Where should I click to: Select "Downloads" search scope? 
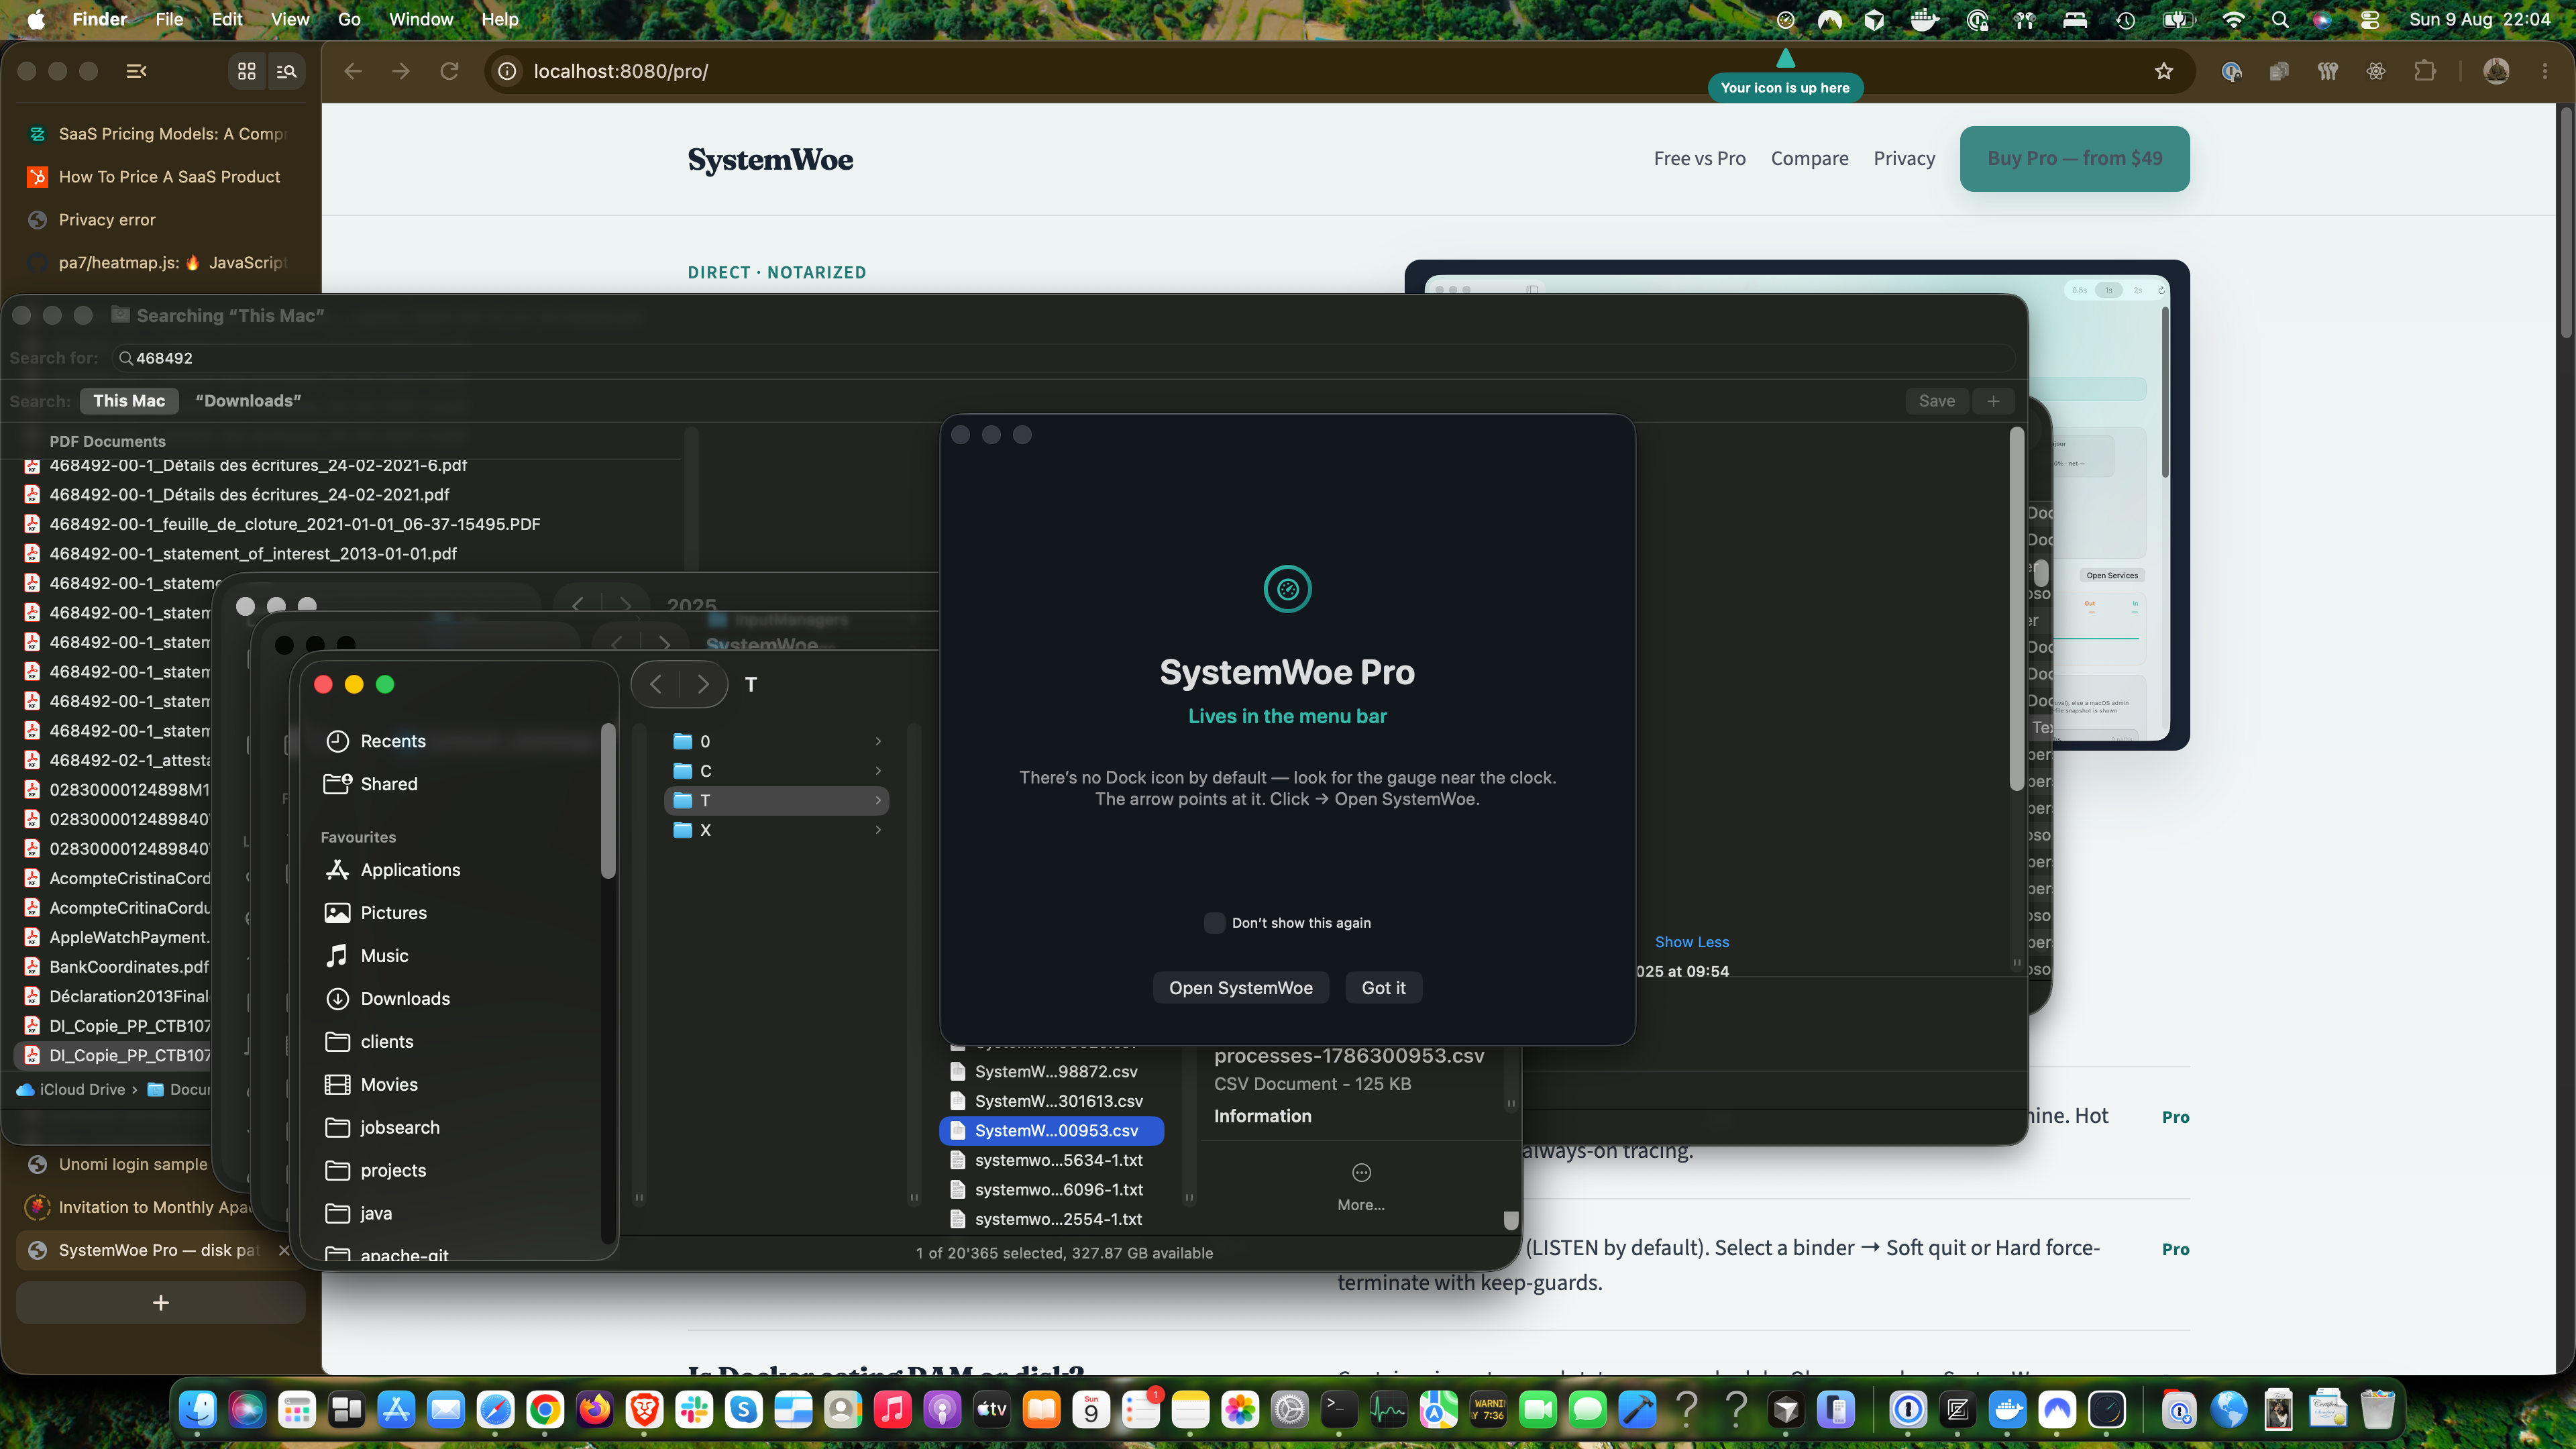(x=248, y=400)
